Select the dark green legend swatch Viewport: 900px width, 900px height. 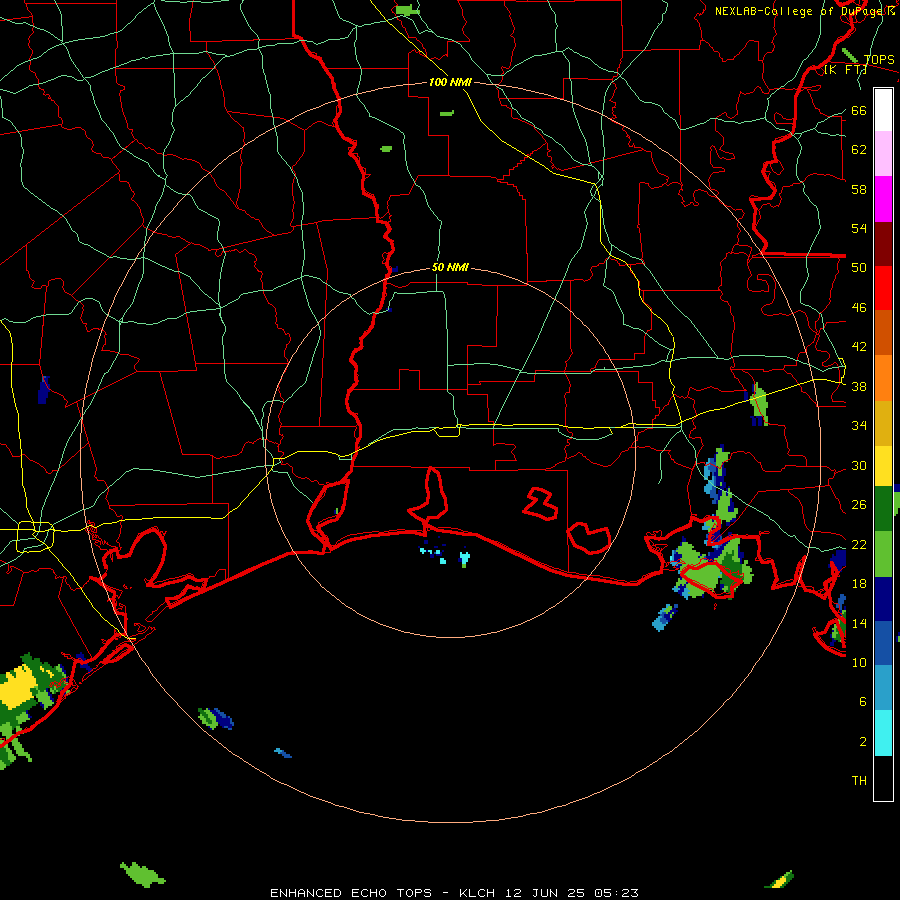click(x=883, y=509)
